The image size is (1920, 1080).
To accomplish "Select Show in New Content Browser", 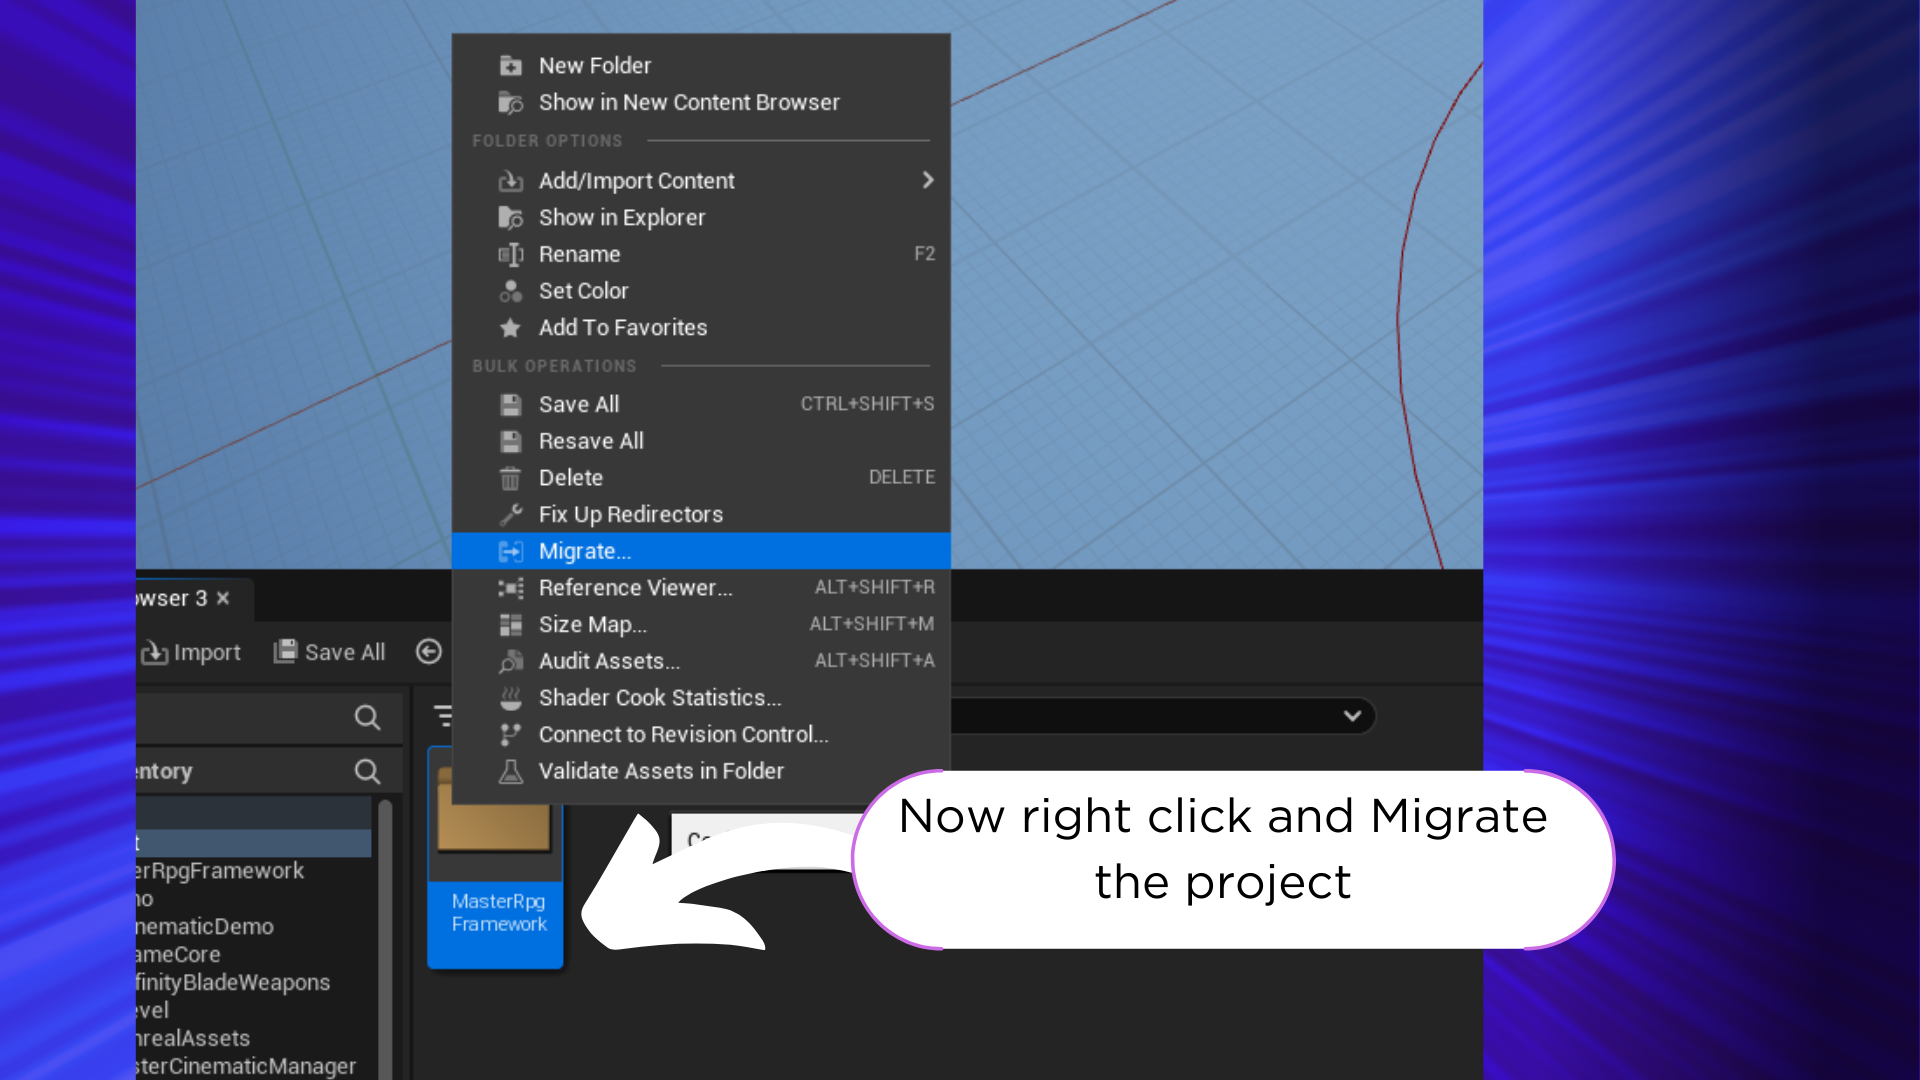I will click(x=700, y=102).
